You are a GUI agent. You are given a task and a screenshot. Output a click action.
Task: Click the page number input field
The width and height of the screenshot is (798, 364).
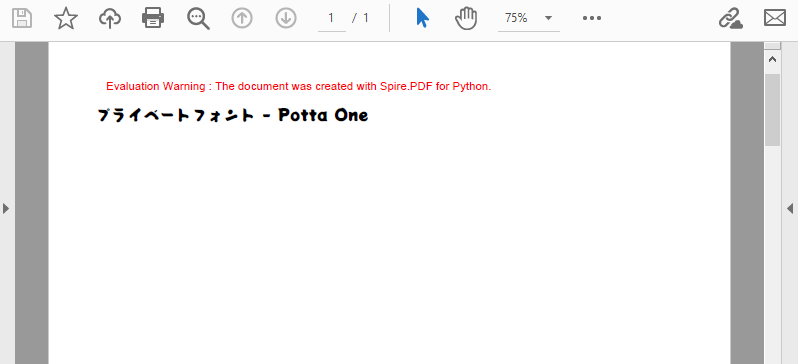[331, 18]
